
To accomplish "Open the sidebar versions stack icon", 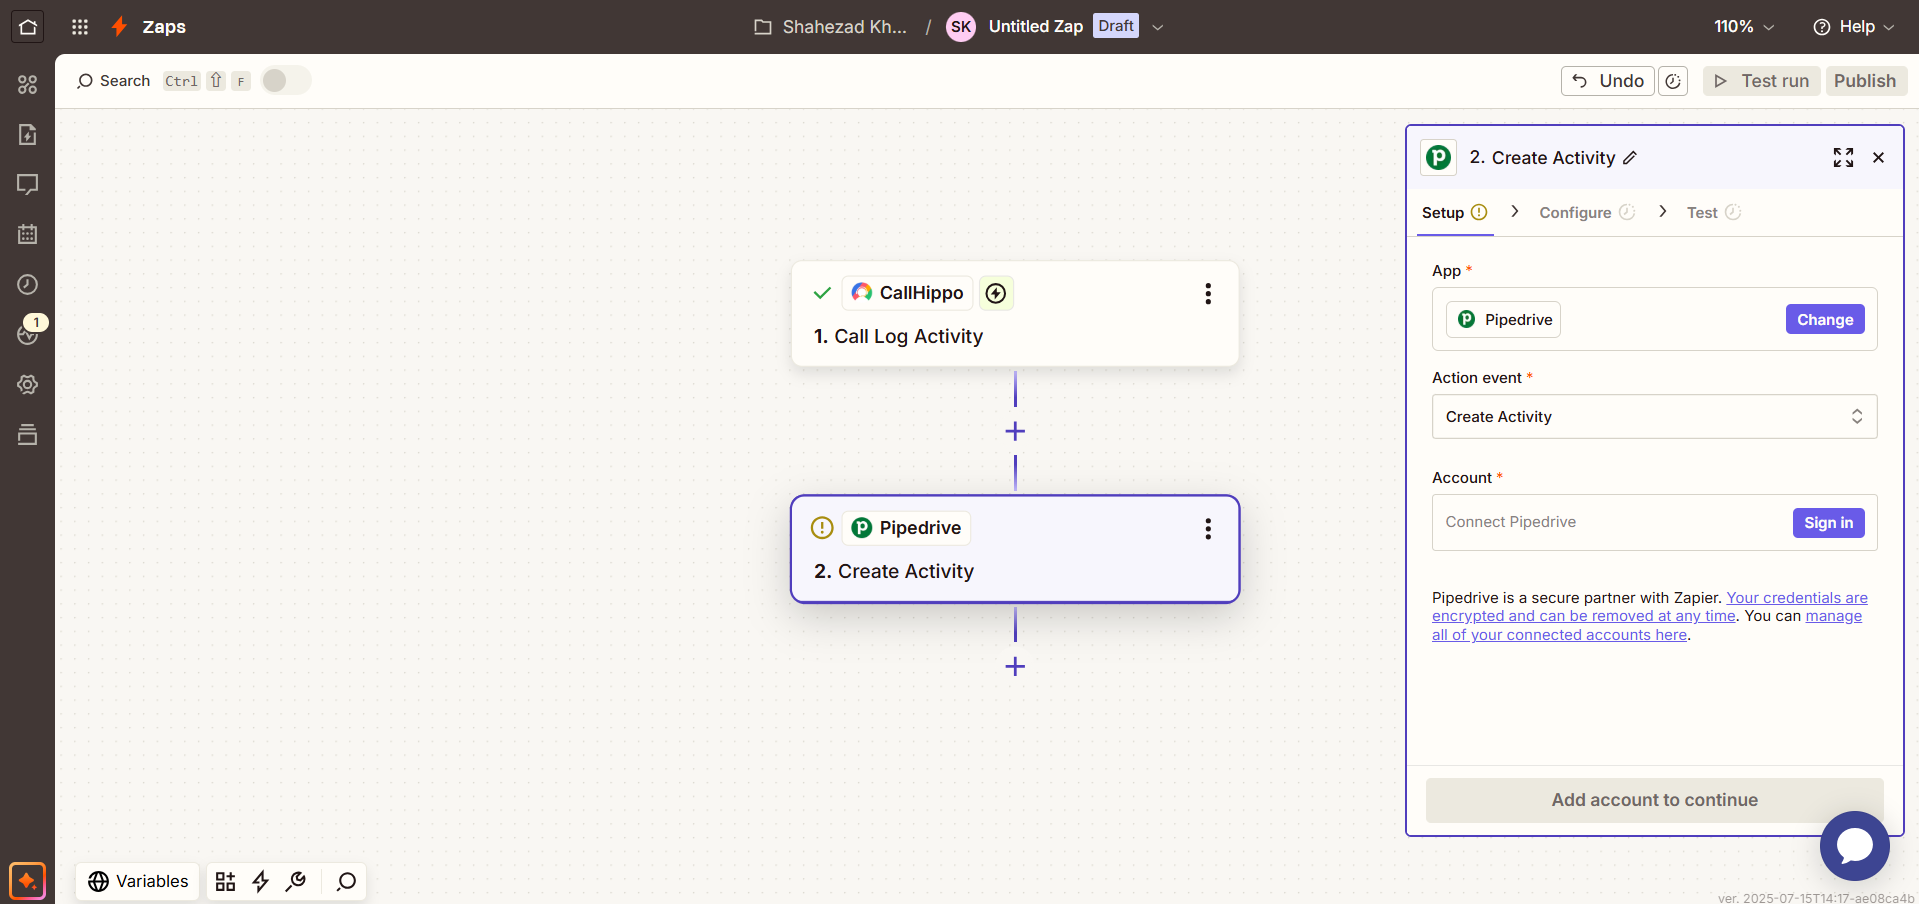I will tap(28, 434).
